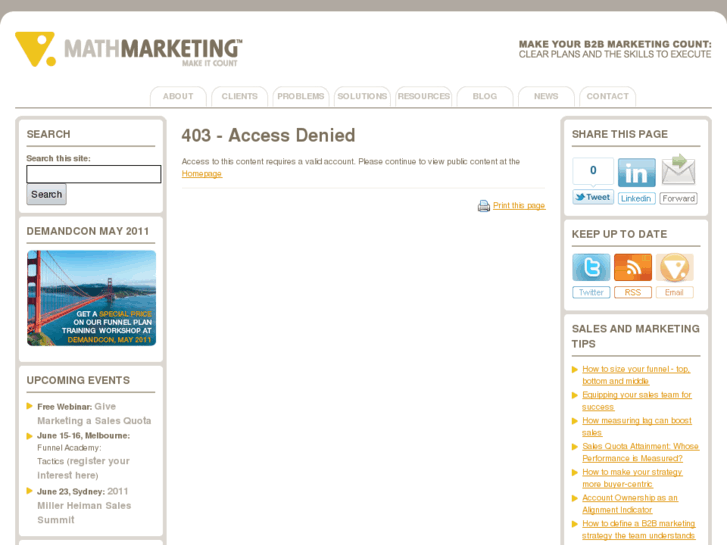Open the Blog tab
This screenshot has width=727, height=545.
click(485, 96)
